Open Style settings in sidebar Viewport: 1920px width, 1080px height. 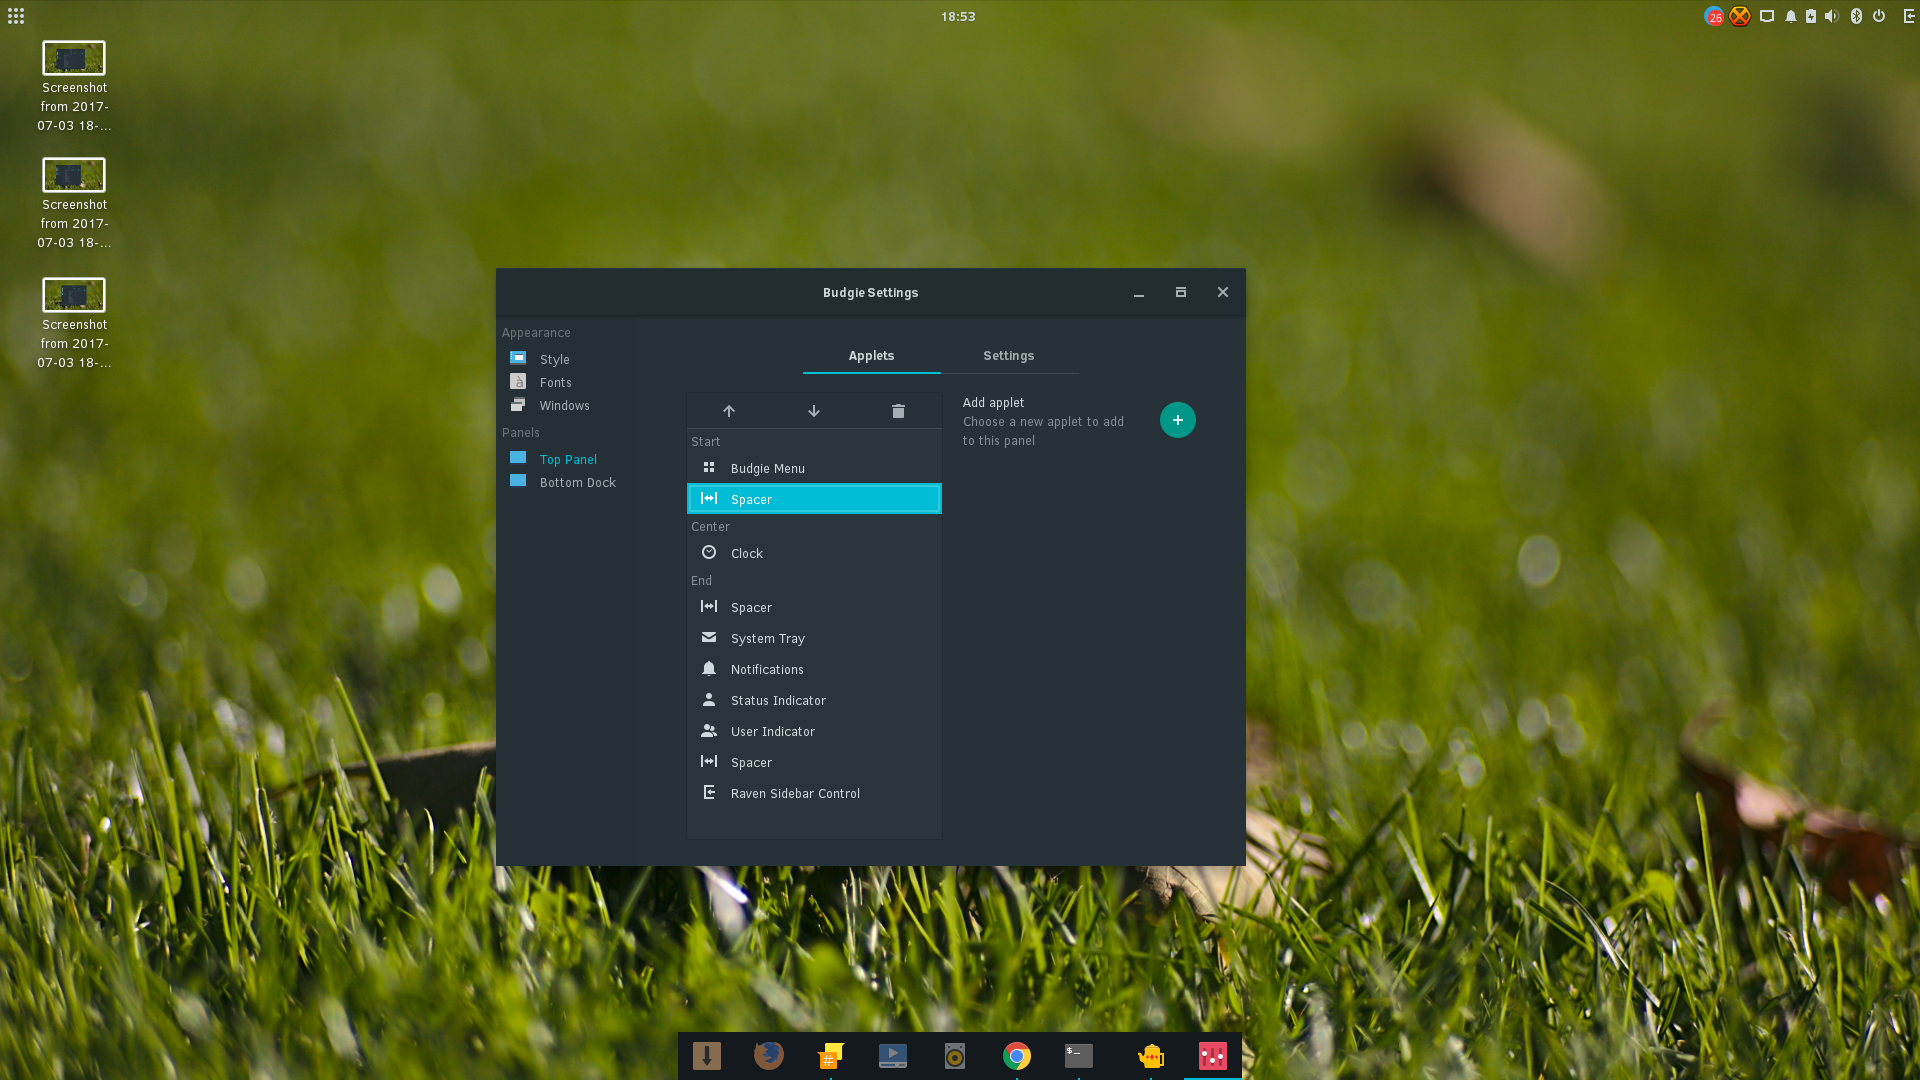(566, 359)
